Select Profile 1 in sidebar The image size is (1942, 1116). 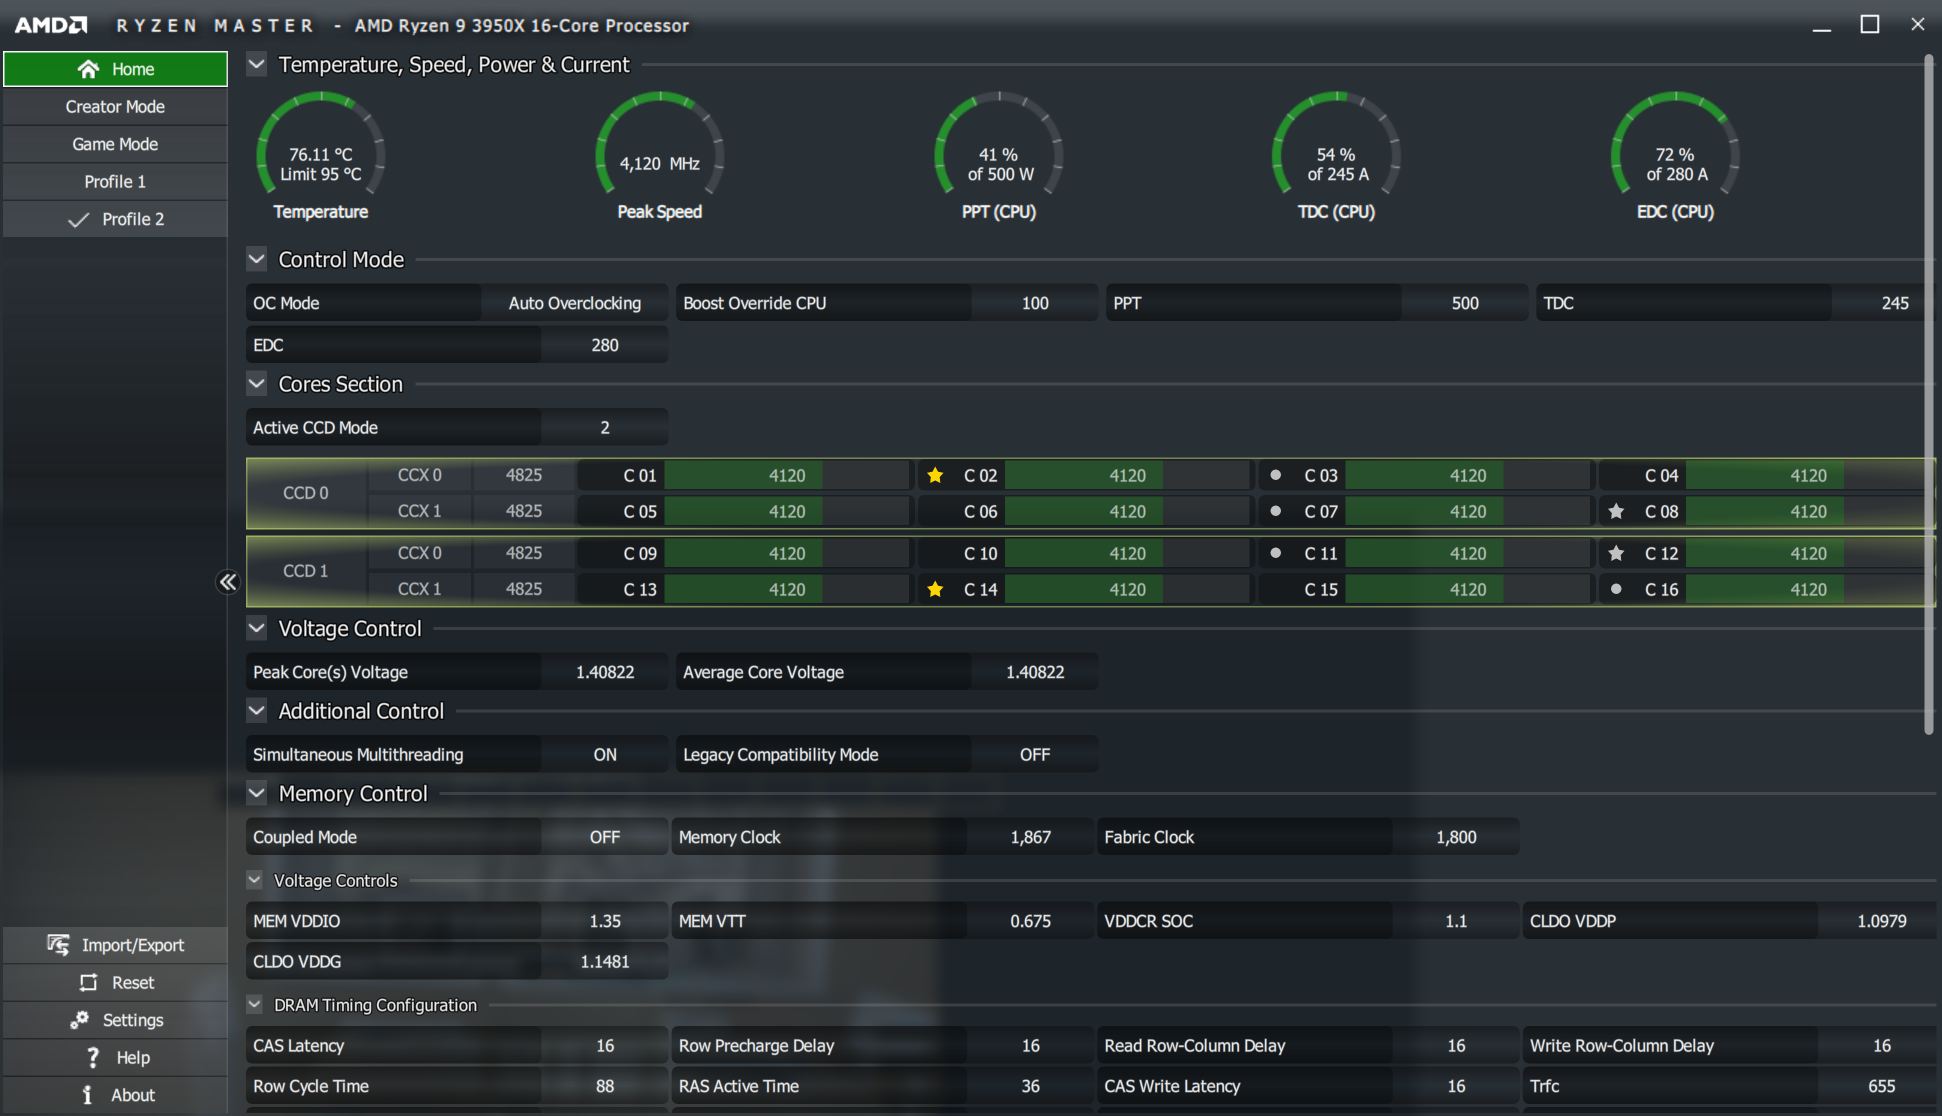pos(115,182)
